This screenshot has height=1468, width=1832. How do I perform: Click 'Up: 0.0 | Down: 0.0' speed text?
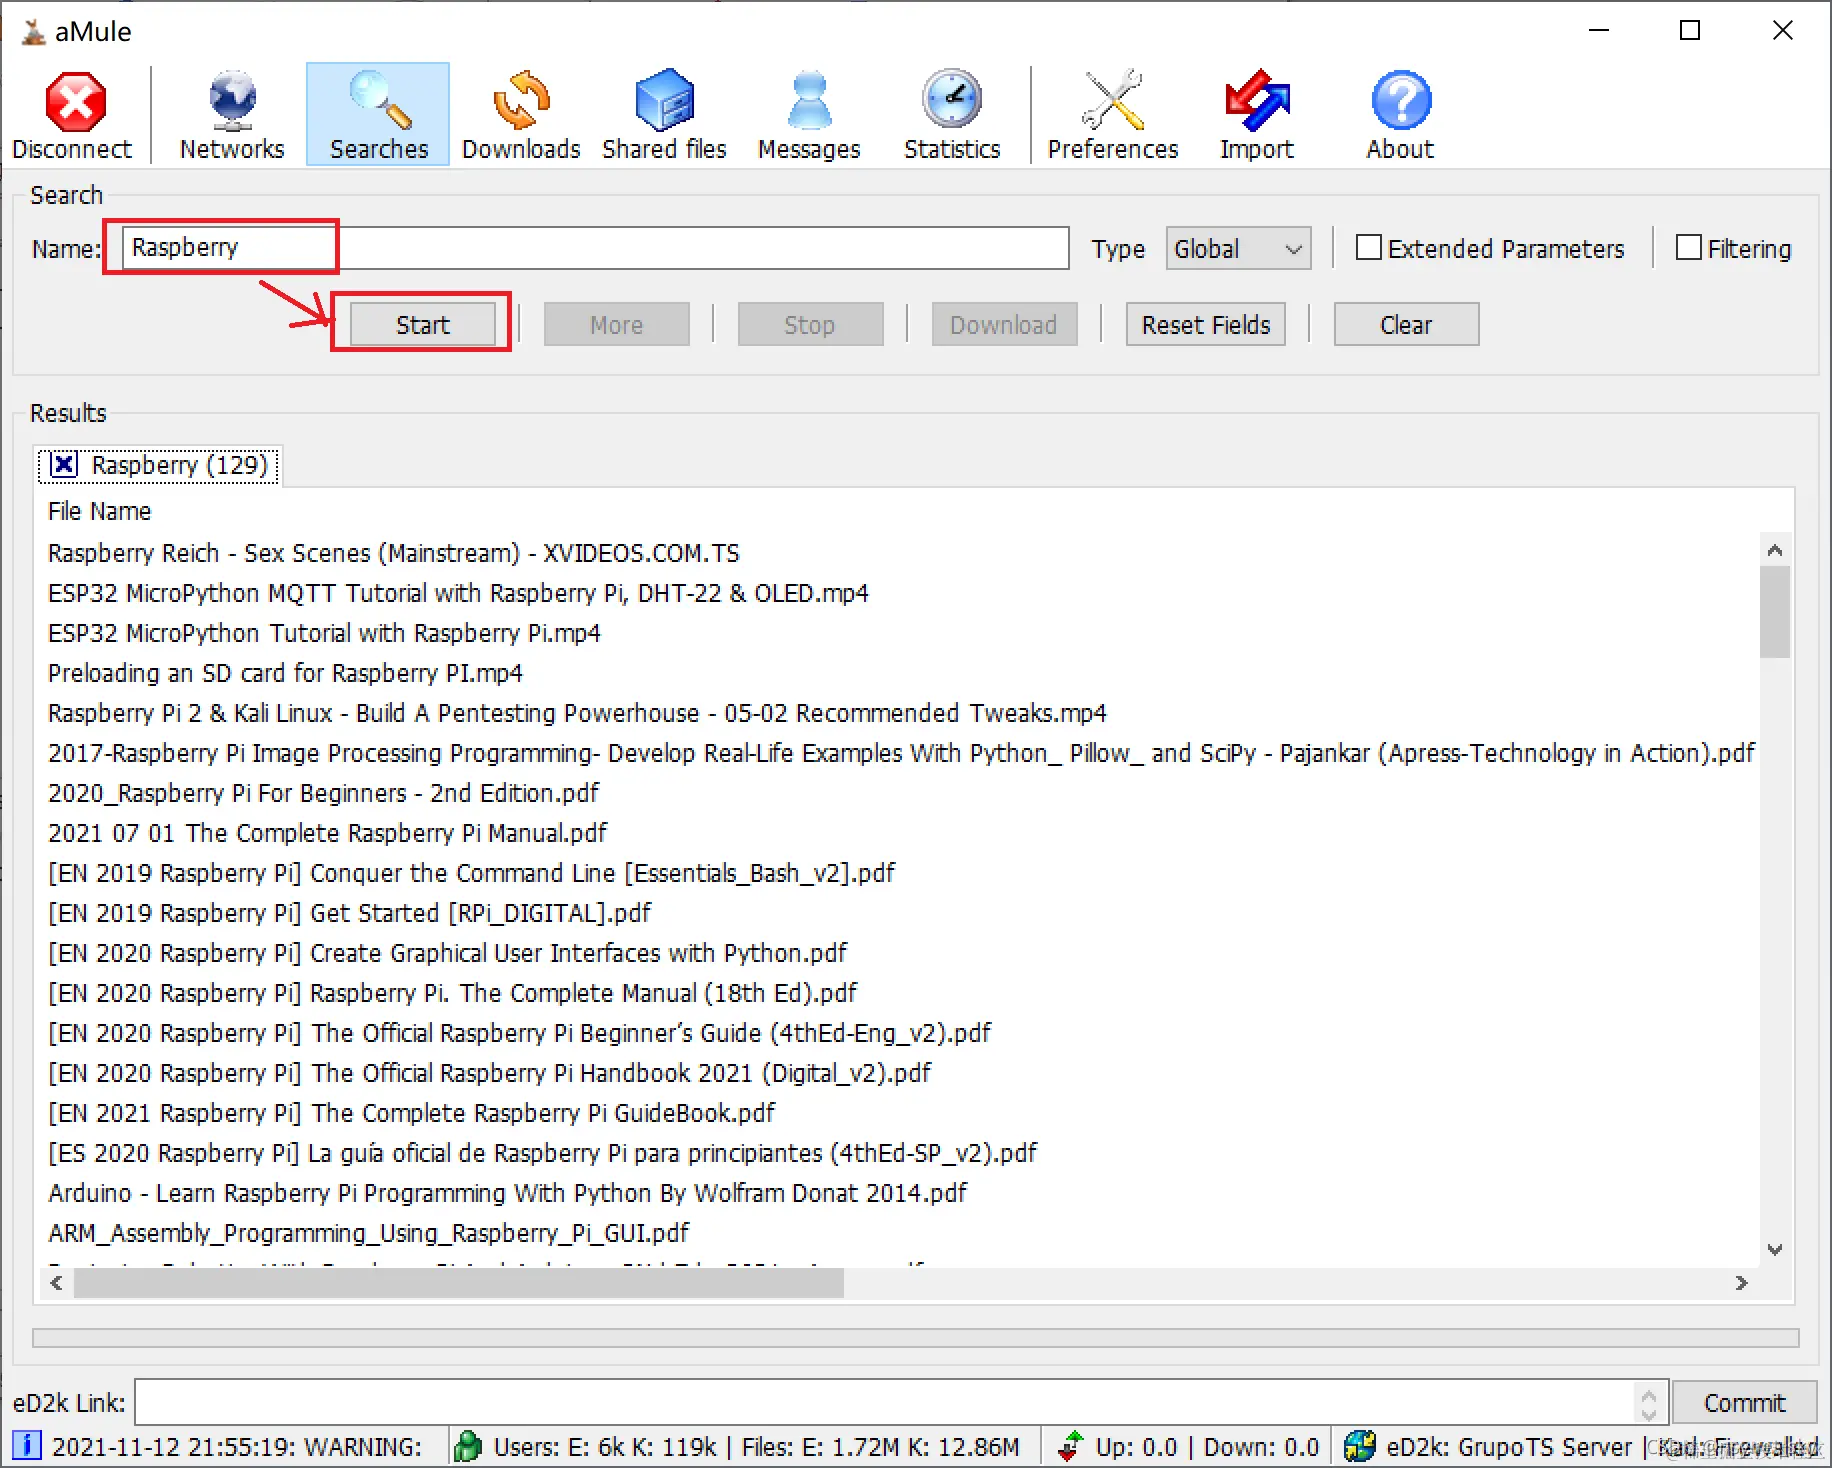[x=1207, y=1447]
